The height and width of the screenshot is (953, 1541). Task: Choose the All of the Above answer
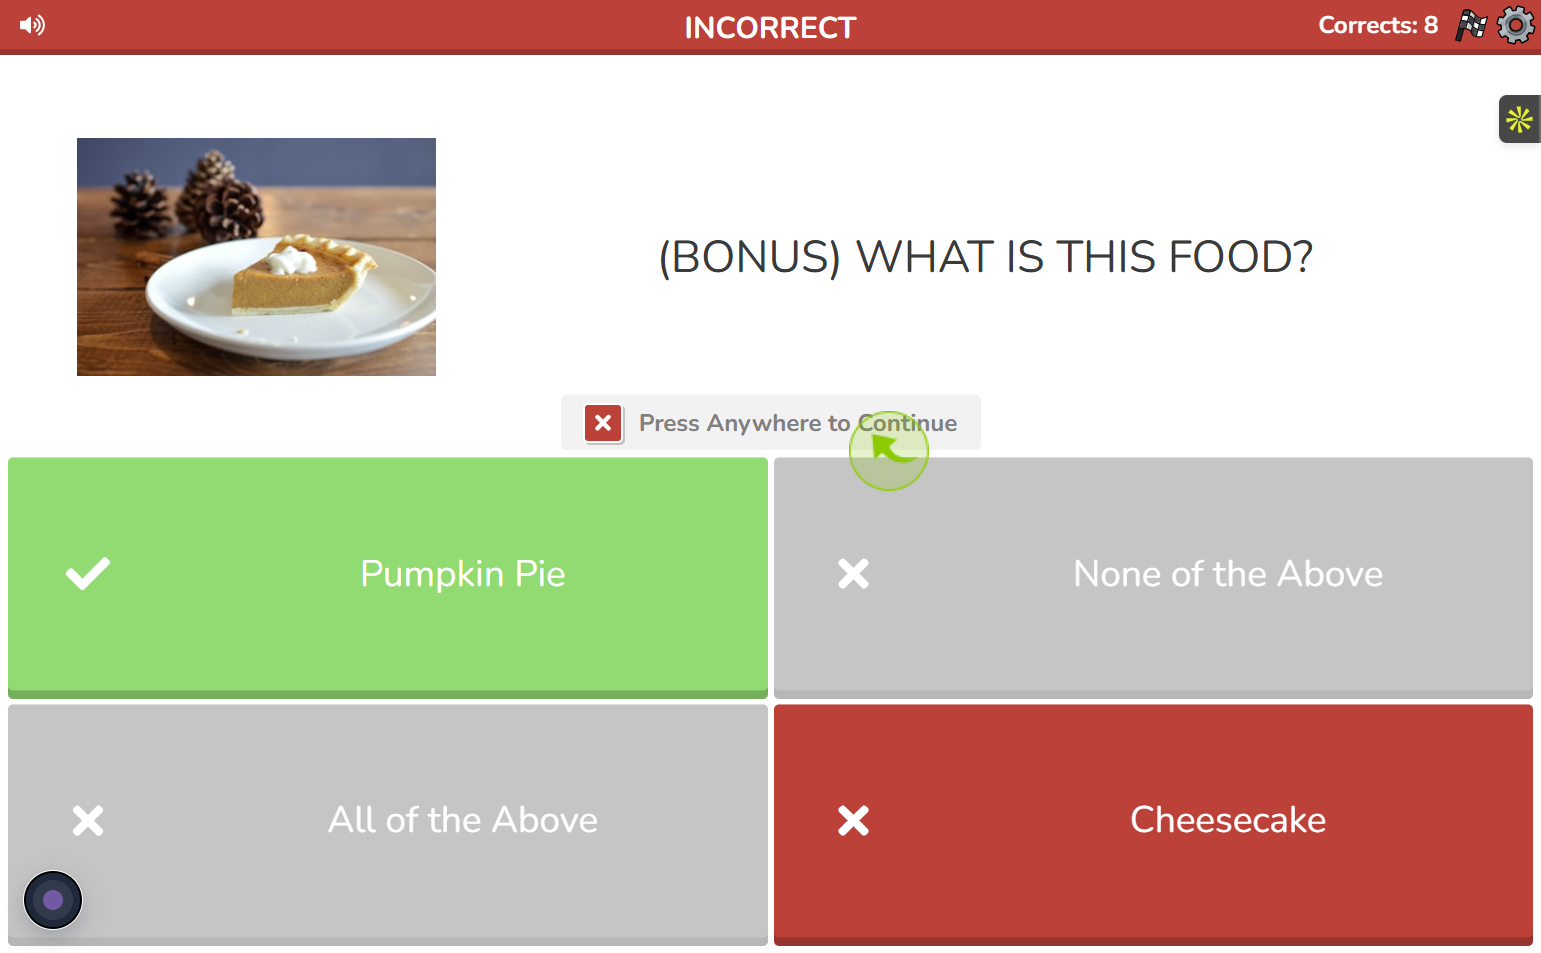(388, 824)
